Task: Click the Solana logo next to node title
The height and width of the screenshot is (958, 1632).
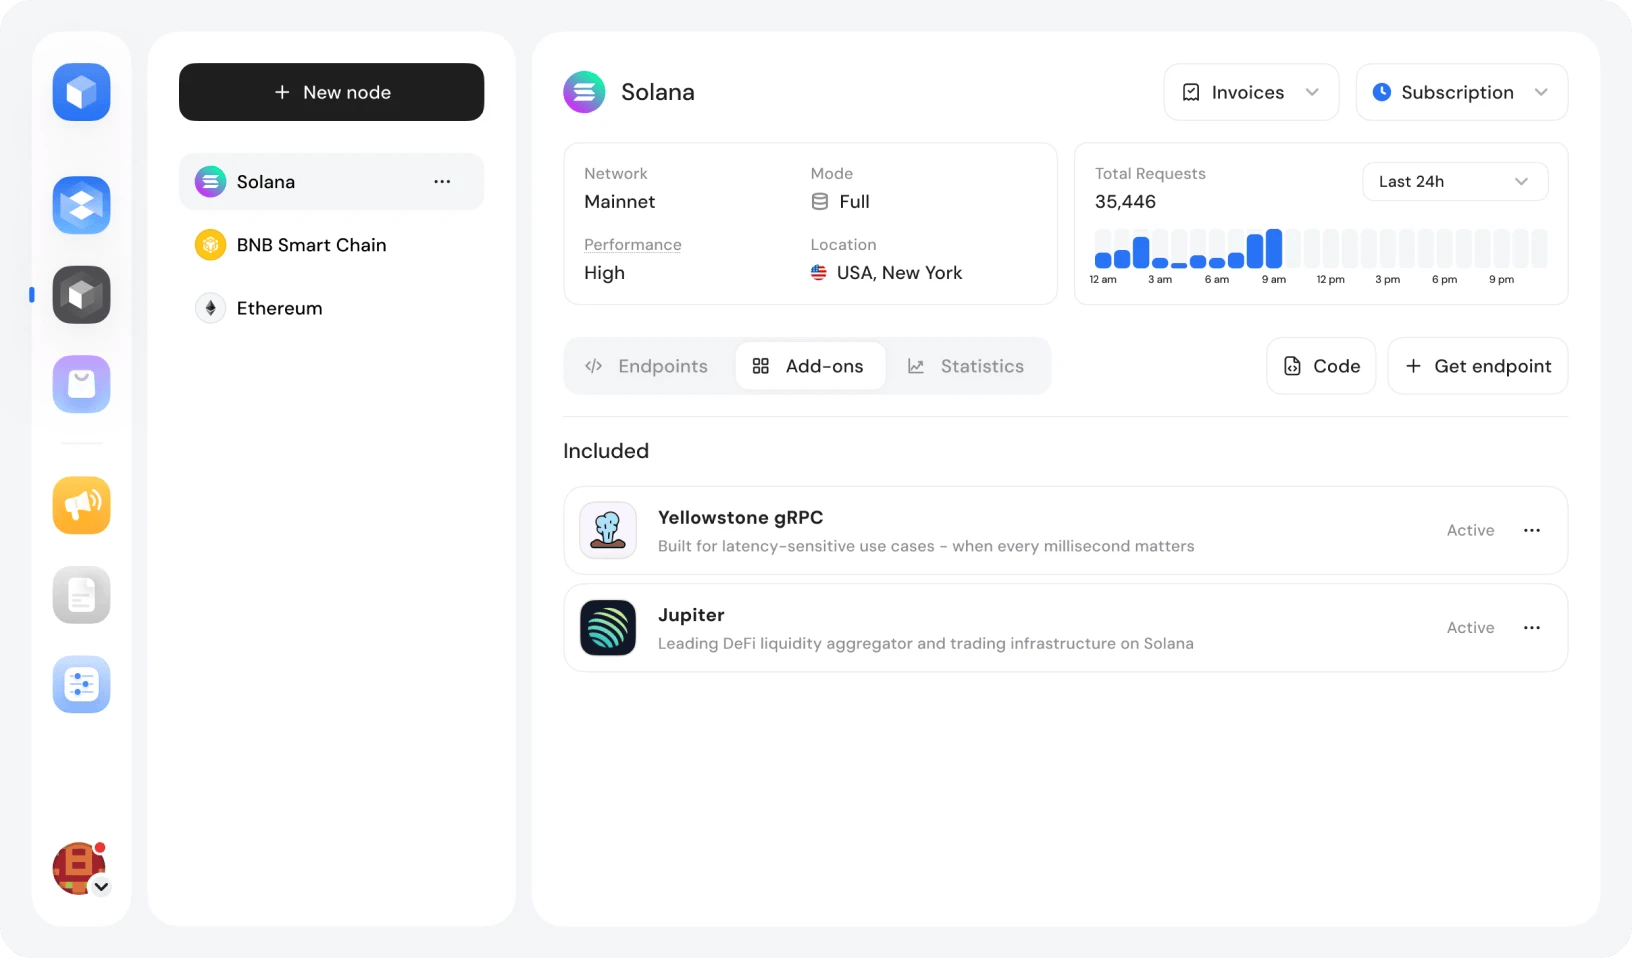Action: 584,91
